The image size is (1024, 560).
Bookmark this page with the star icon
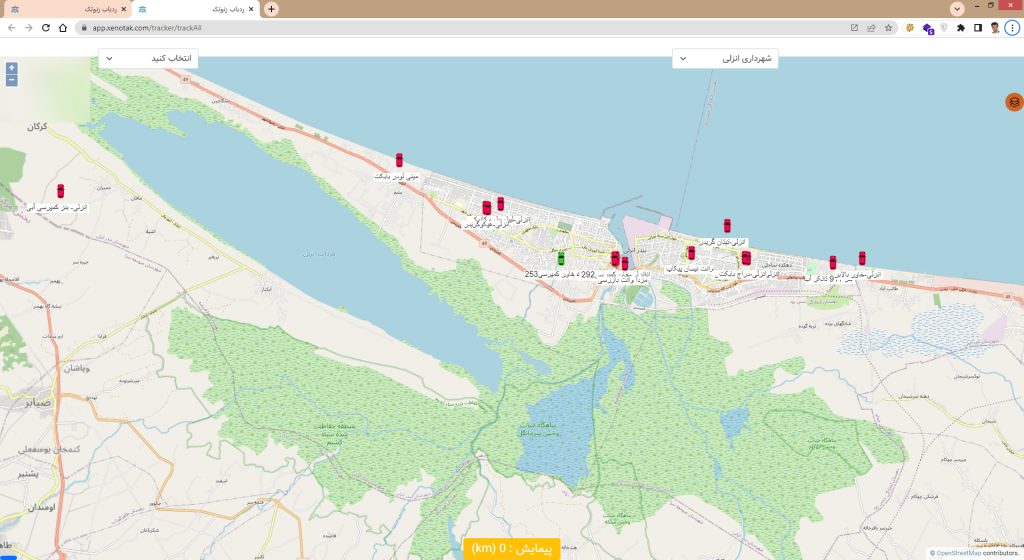coord(888,28)
